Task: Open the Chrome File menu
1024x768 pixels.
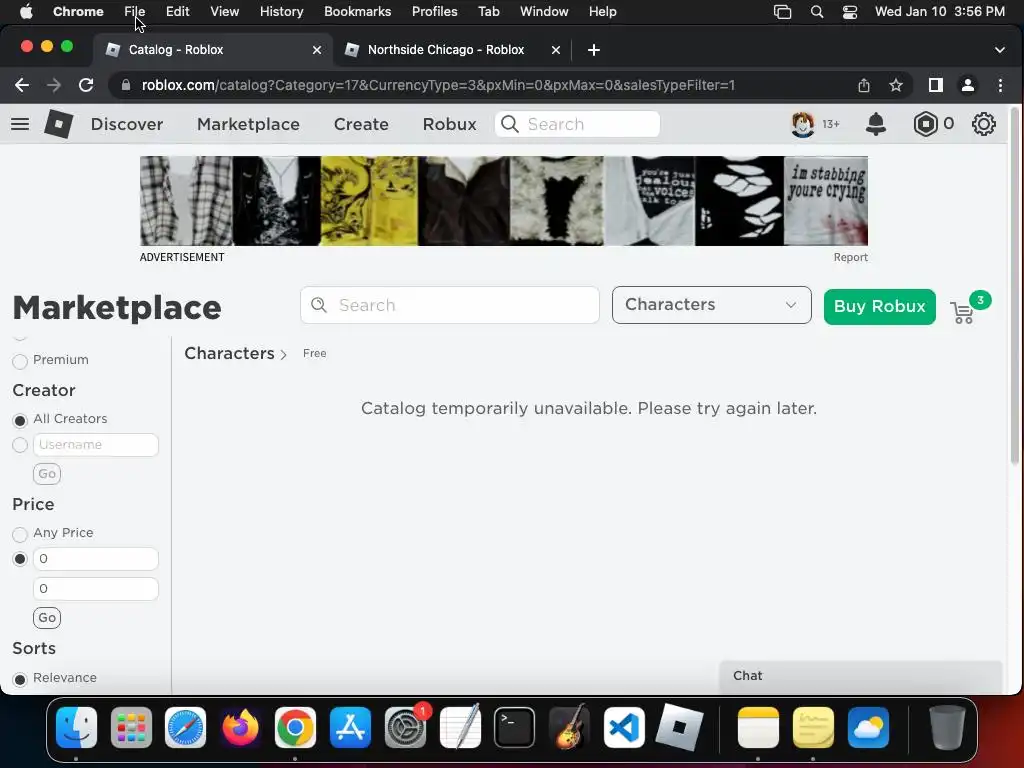Action: pos(135,12)
